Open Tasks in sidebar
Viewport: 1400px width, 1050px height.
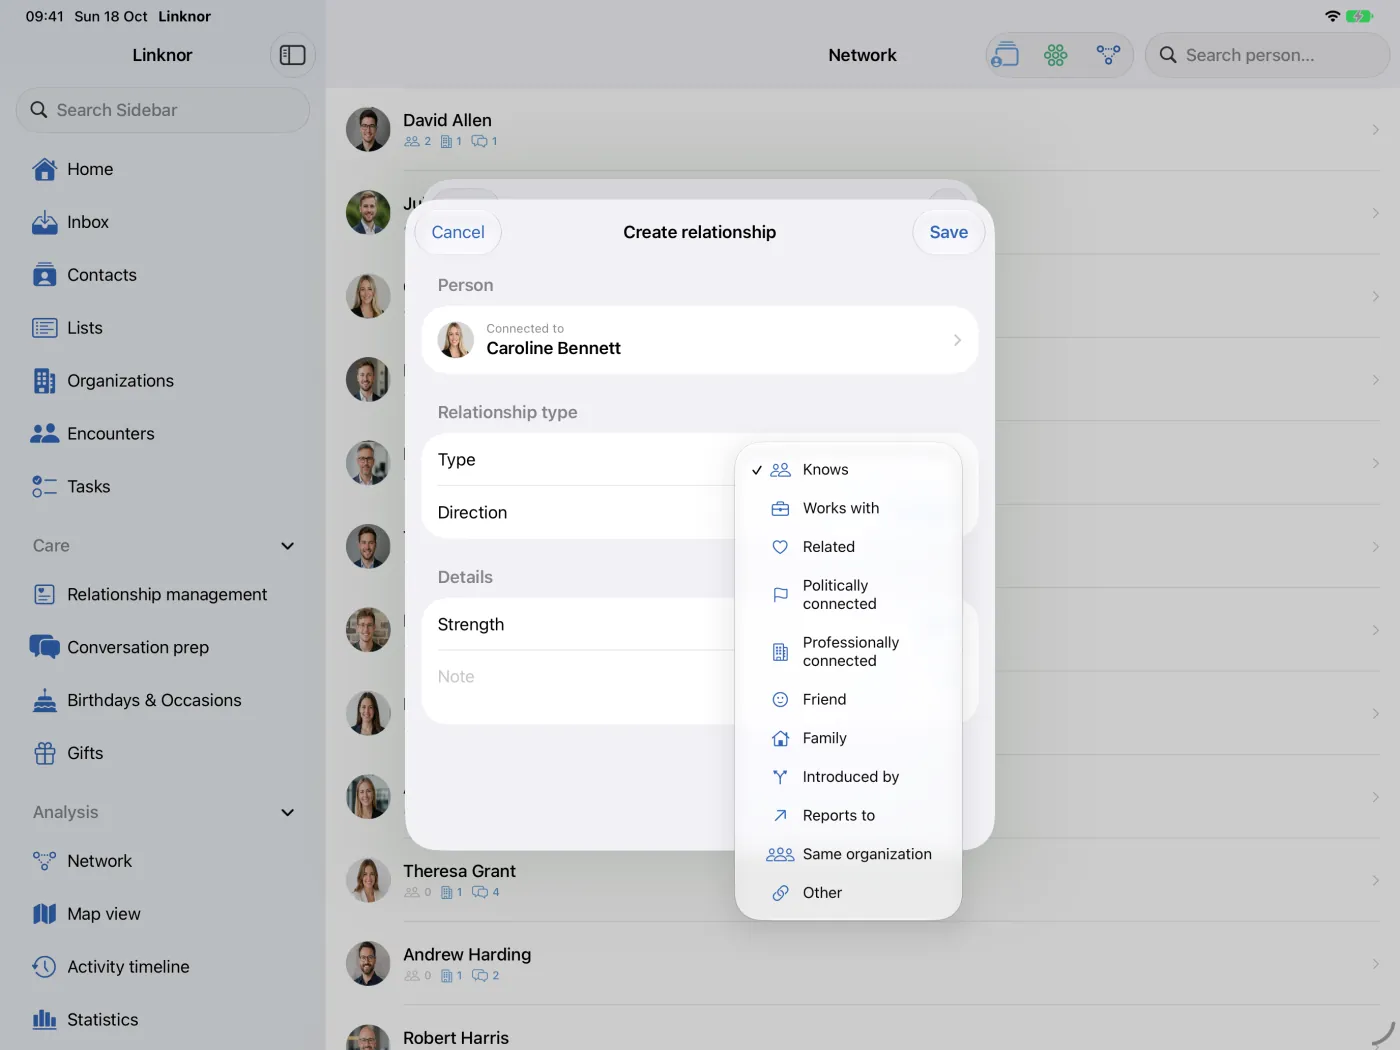(x=163, y=487)
